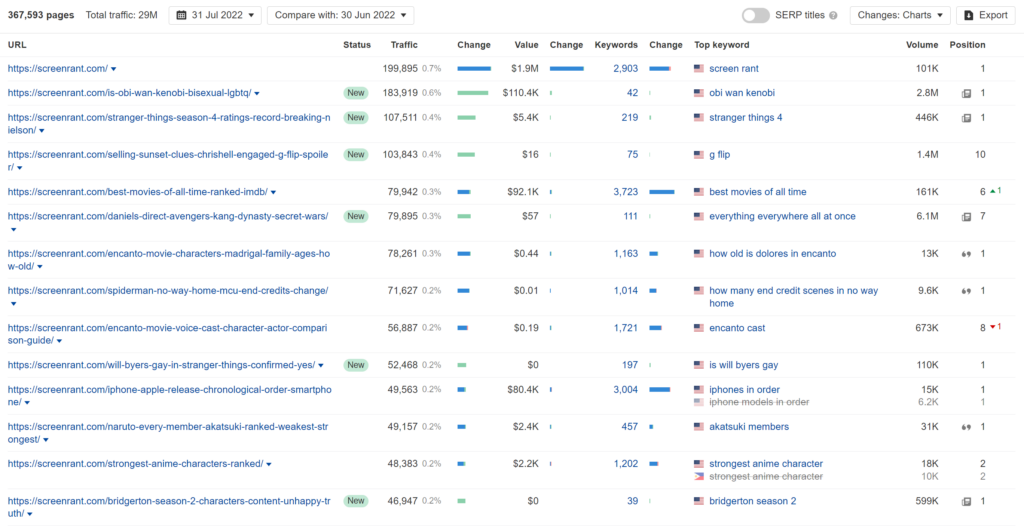Image resolution: width=1024 pixels, height=526 pixels.
Task: Click the 'is will byers gay' keyword
Action: pos(744,365)
